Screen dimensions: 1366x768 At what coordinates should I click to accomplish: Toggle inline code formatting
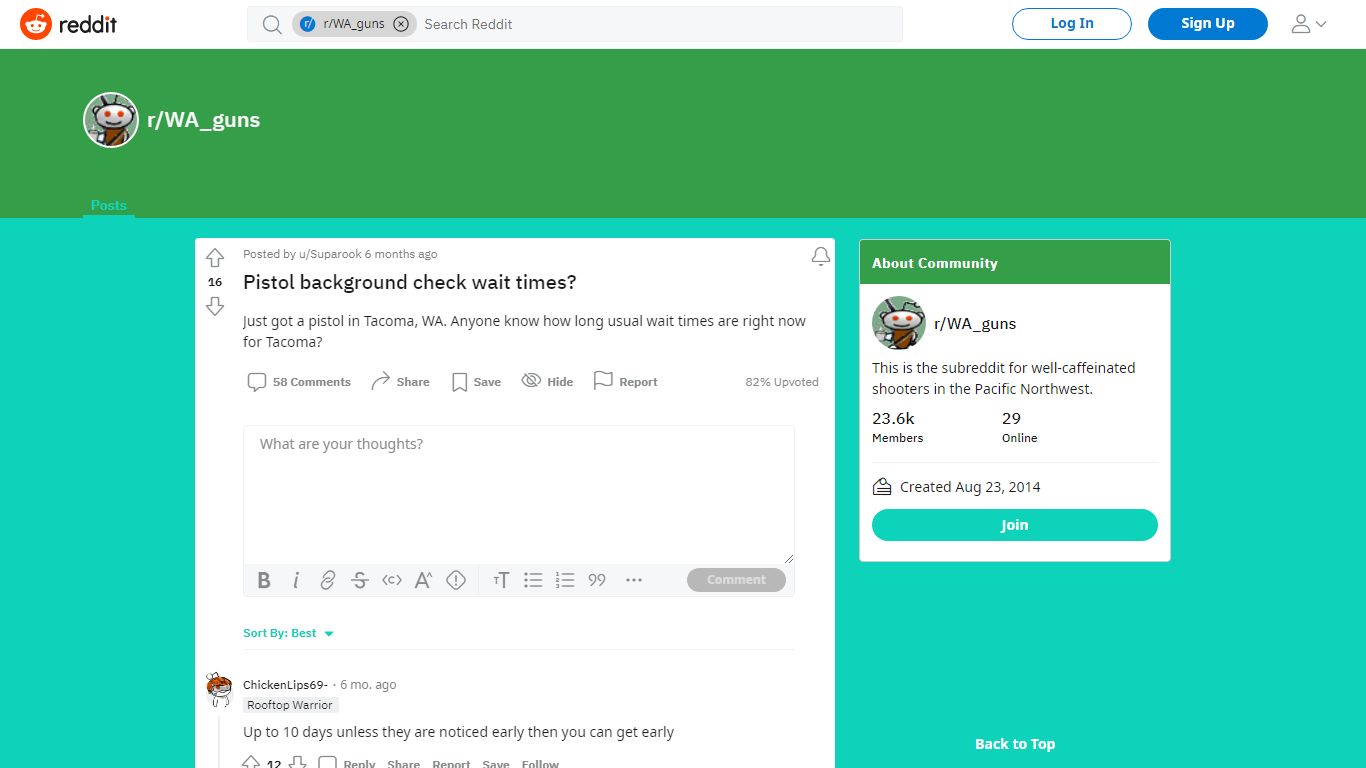(x=392, y=580)
